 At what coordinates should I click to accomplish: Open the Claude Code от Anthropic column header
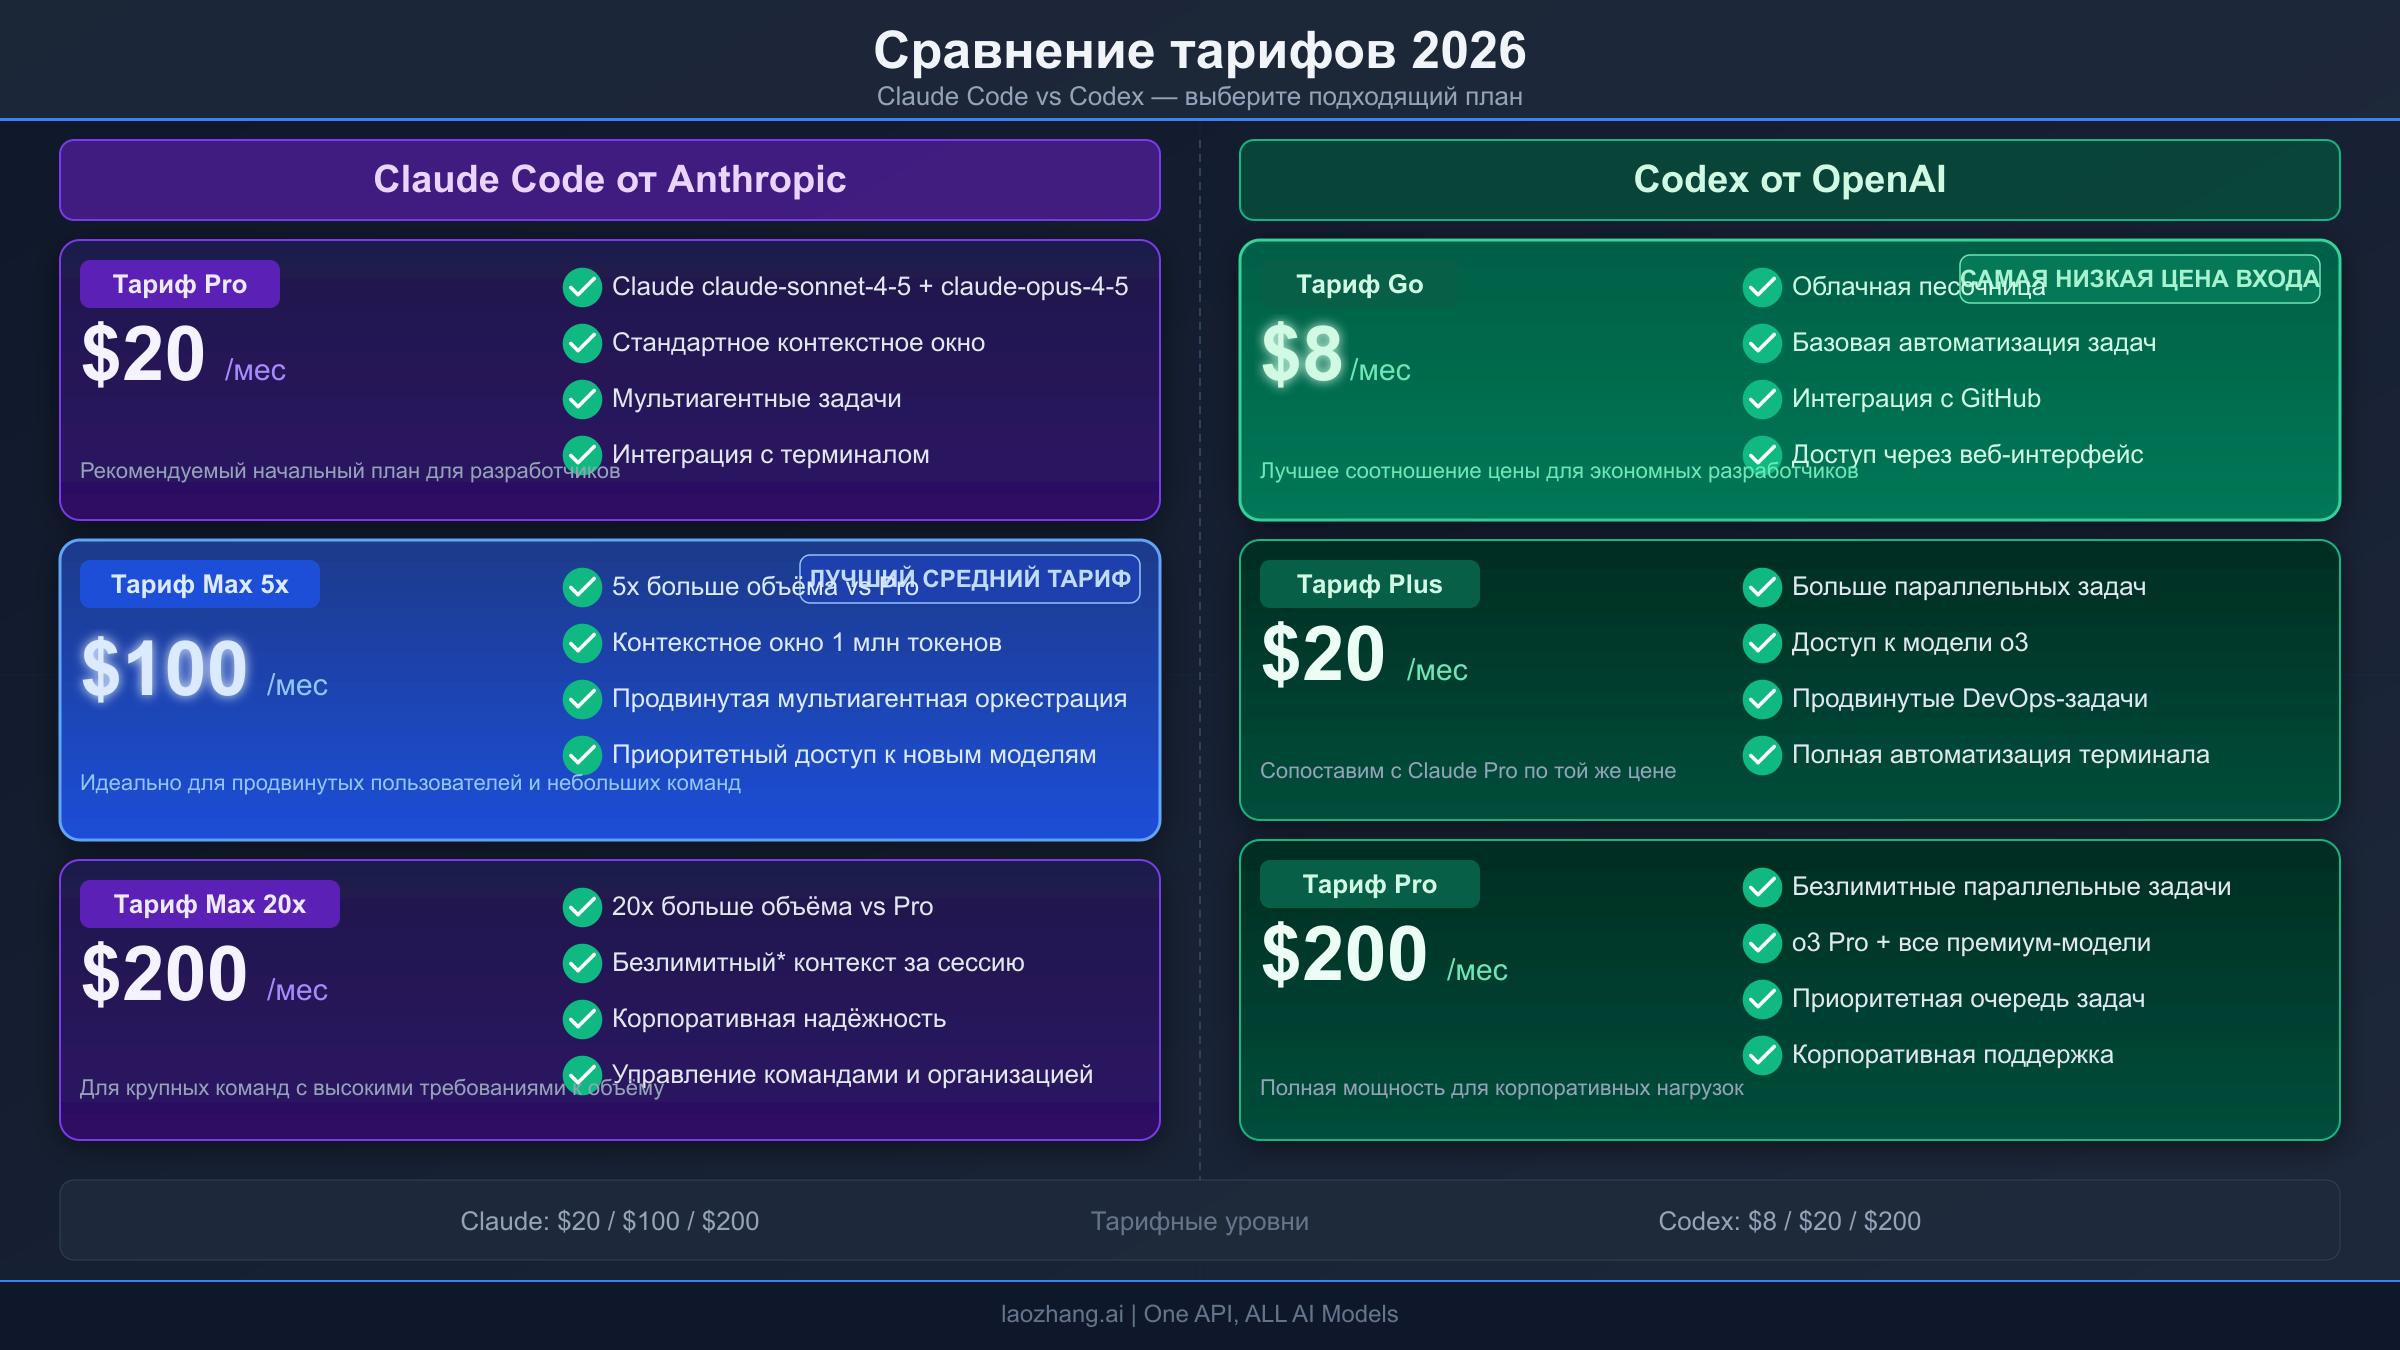(x=610, y=180)
